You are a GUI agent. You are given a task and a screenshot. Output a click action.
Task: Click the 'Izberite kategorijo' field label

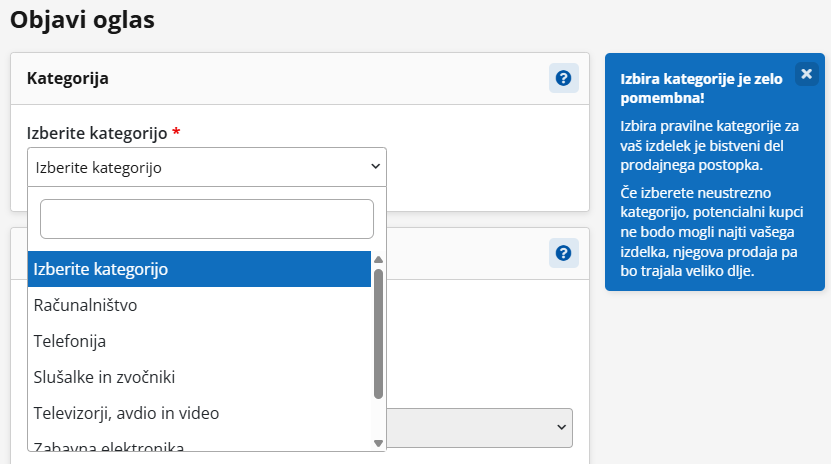pyautogui.click(x=96, y=133)
